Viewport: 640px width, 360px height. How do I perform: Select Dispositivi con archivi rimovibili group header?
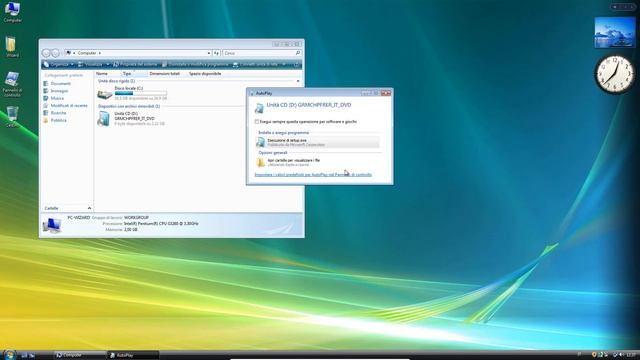click(x=129, y=106)
